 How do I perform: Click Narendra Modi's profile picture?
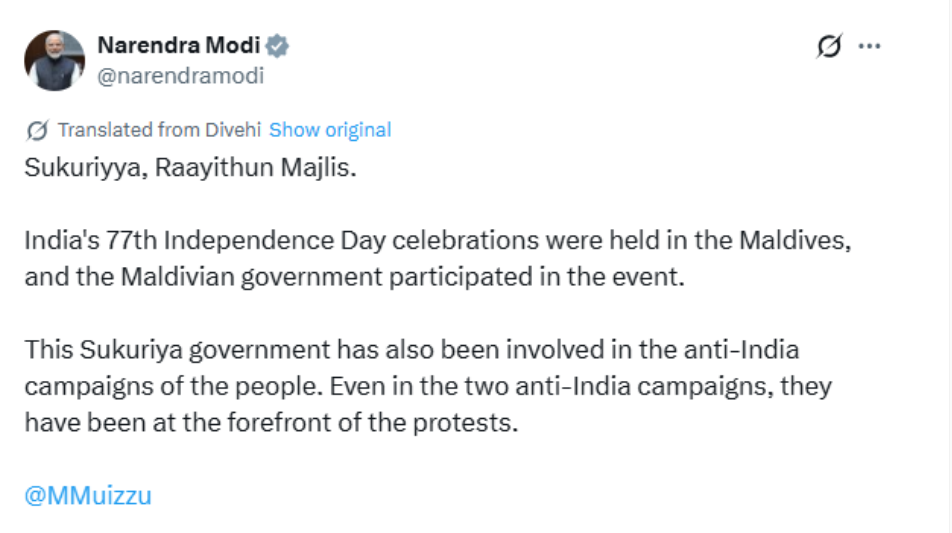[54, 60]
